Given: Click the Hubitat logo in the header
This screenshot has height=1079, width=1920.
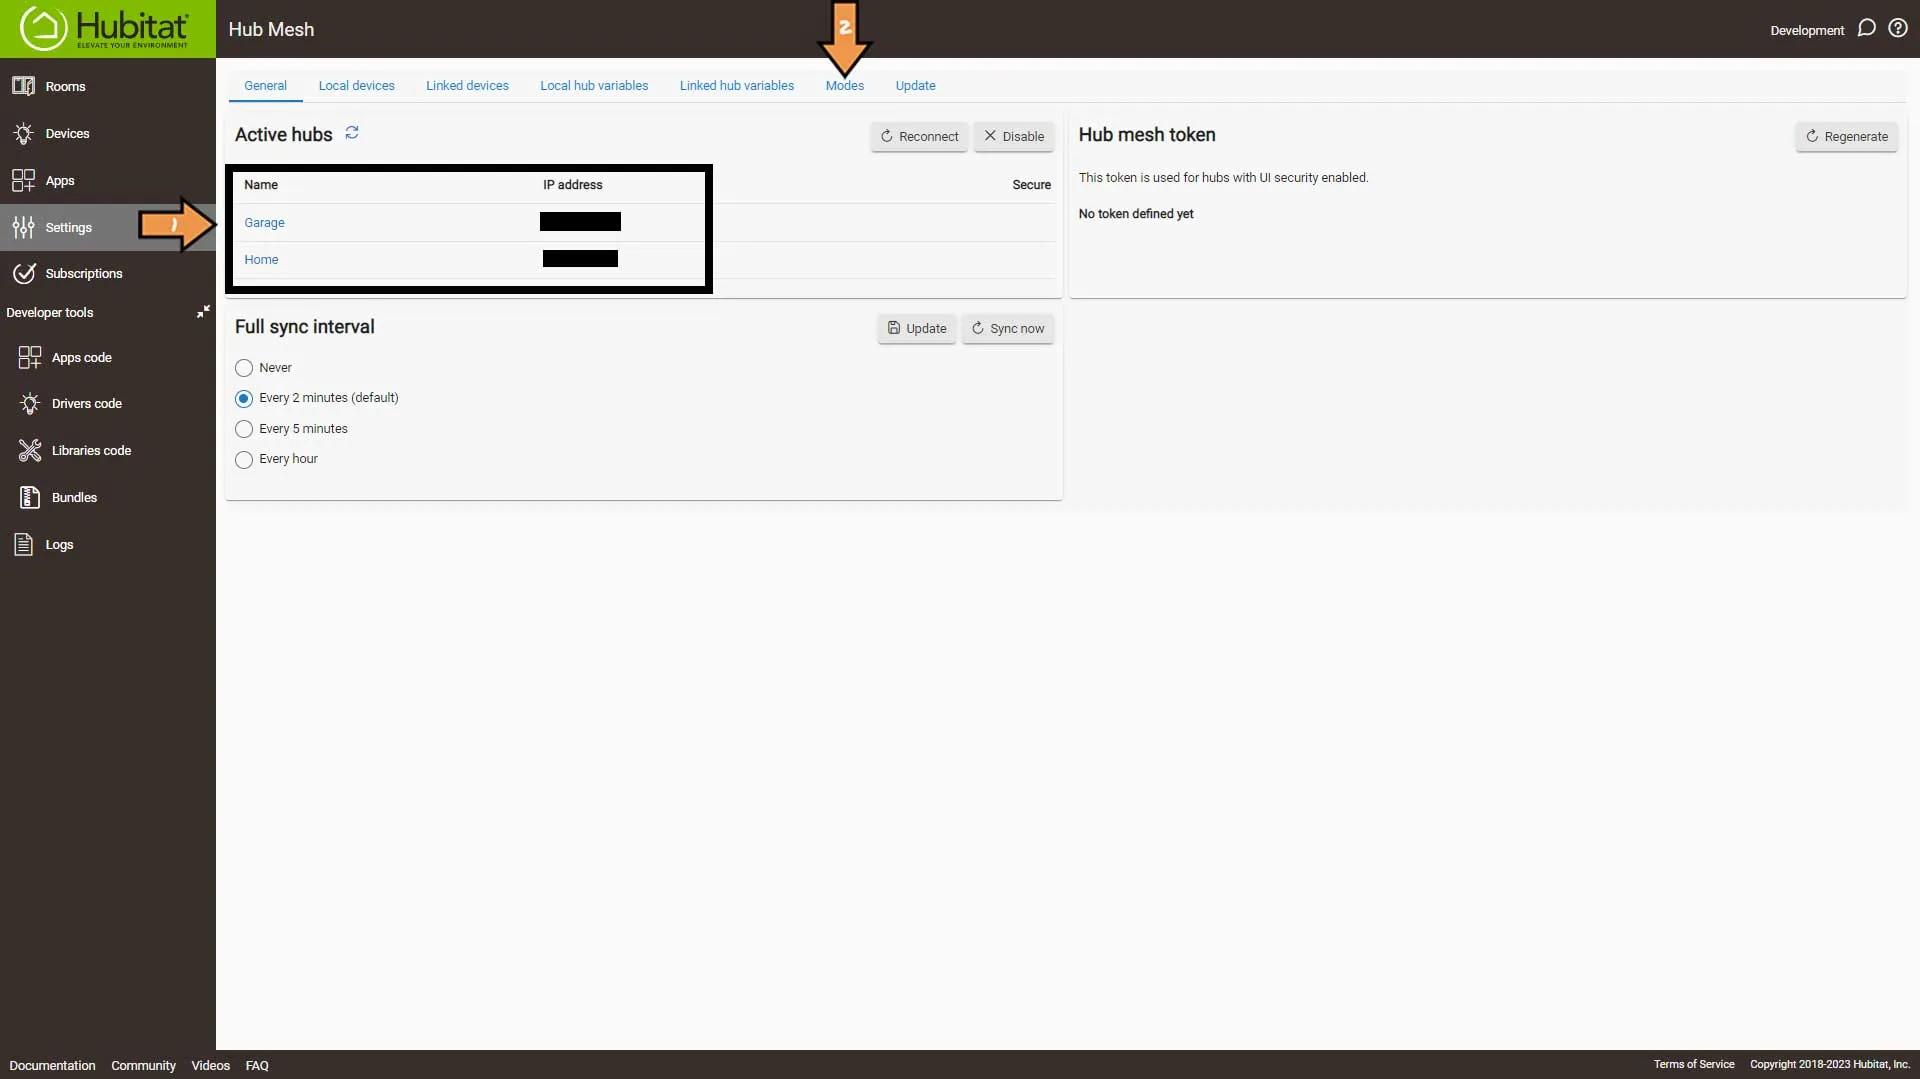Looking at the screenshot, I should pos(104,28).
